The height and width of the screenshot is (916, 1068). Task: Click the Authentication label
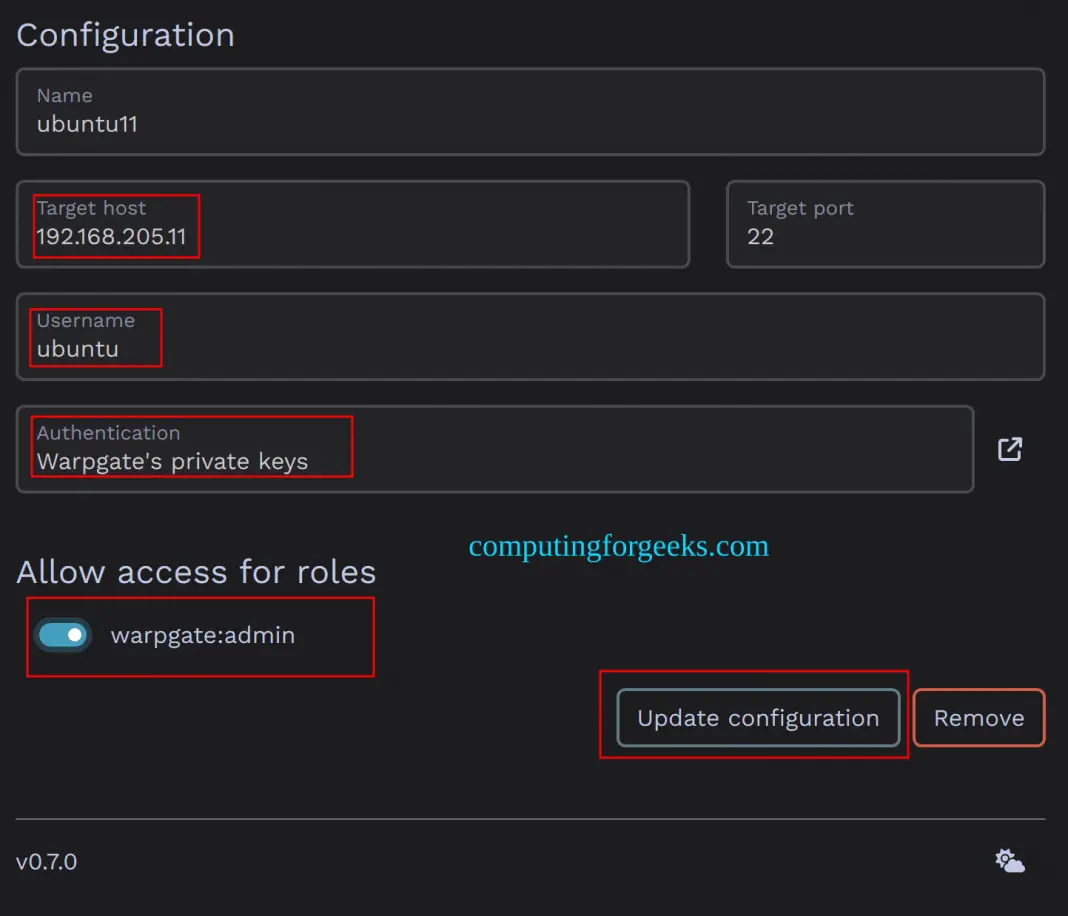pos(108,432)
